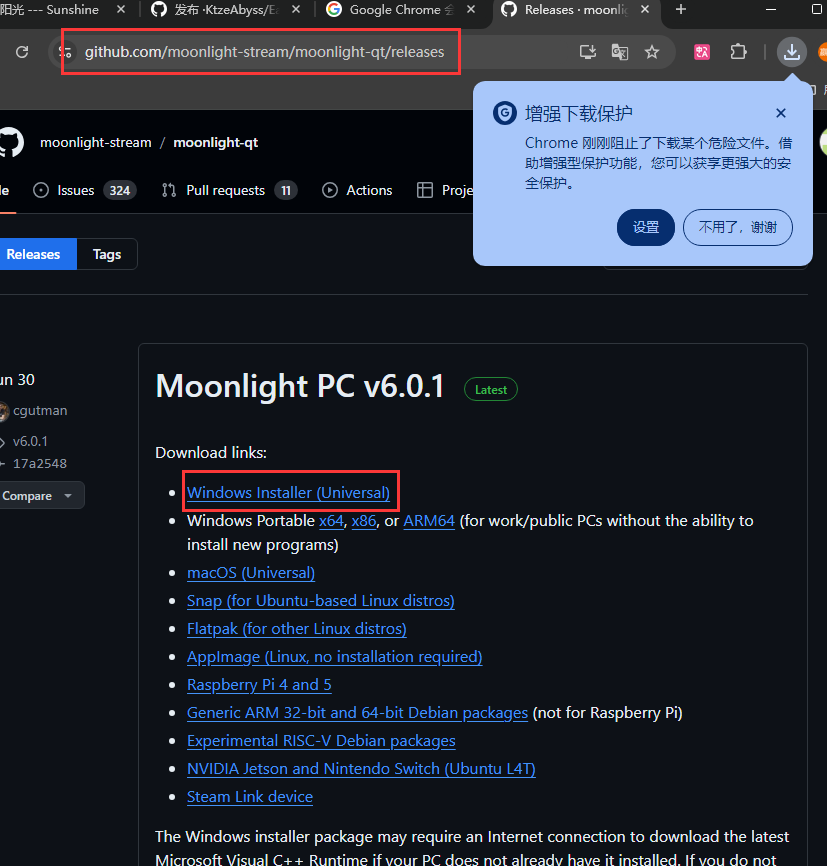Bookmark this page with star icon
The width and height of the screenshot is (827, 866).
[x=652, y=52]
